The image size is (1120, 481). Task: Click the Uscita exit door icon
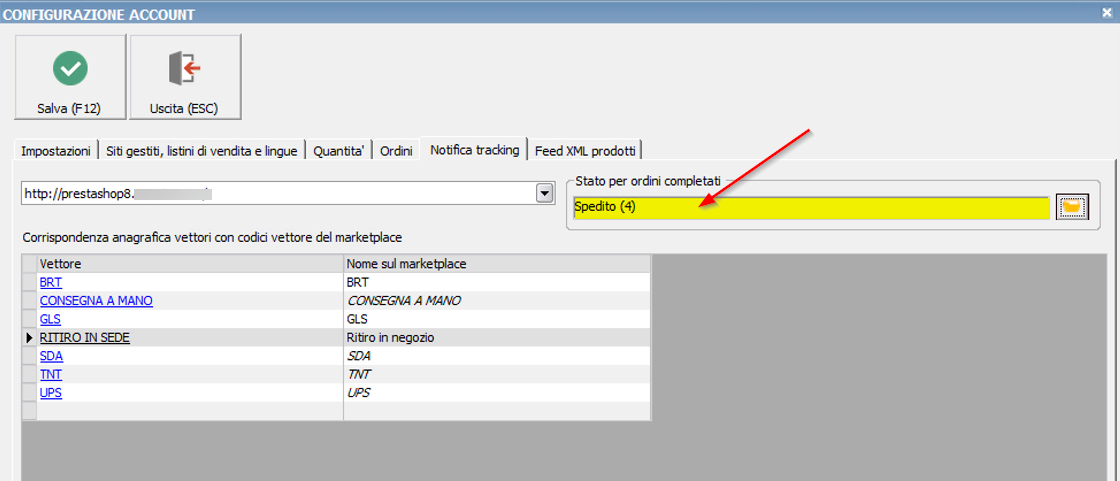click(x=184, y=68)
